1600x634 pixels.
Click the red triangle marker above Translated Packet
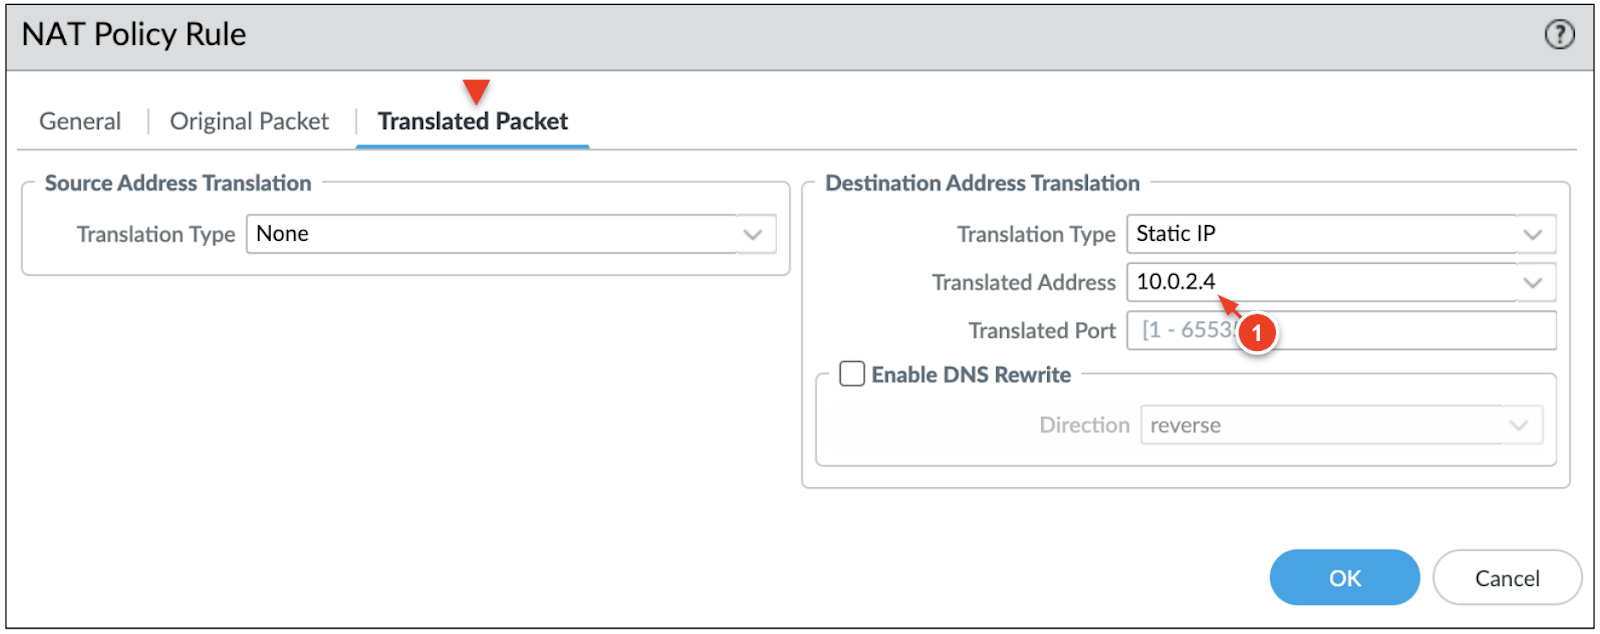click(x=476, y=92)
